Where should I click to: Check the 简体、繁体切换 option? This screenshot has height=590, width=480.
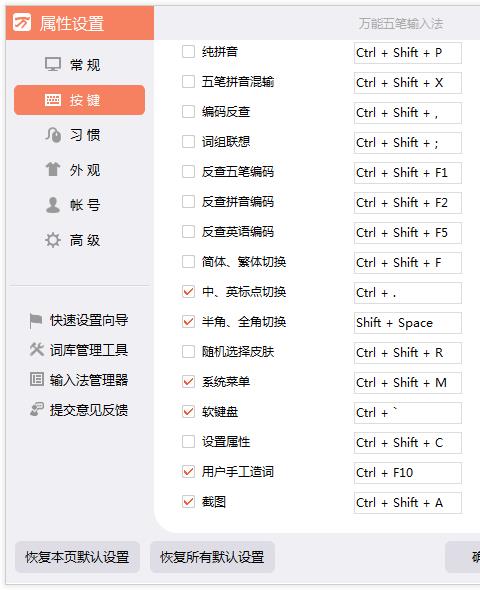tap(188, 262)
